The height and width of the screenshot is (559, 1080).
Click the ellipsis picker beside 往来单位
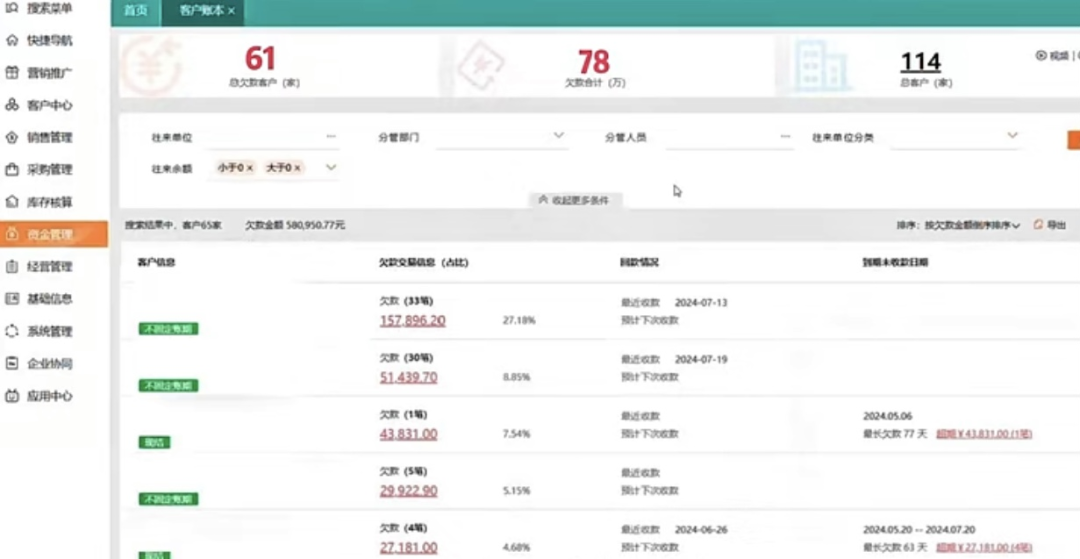[331, 137]
